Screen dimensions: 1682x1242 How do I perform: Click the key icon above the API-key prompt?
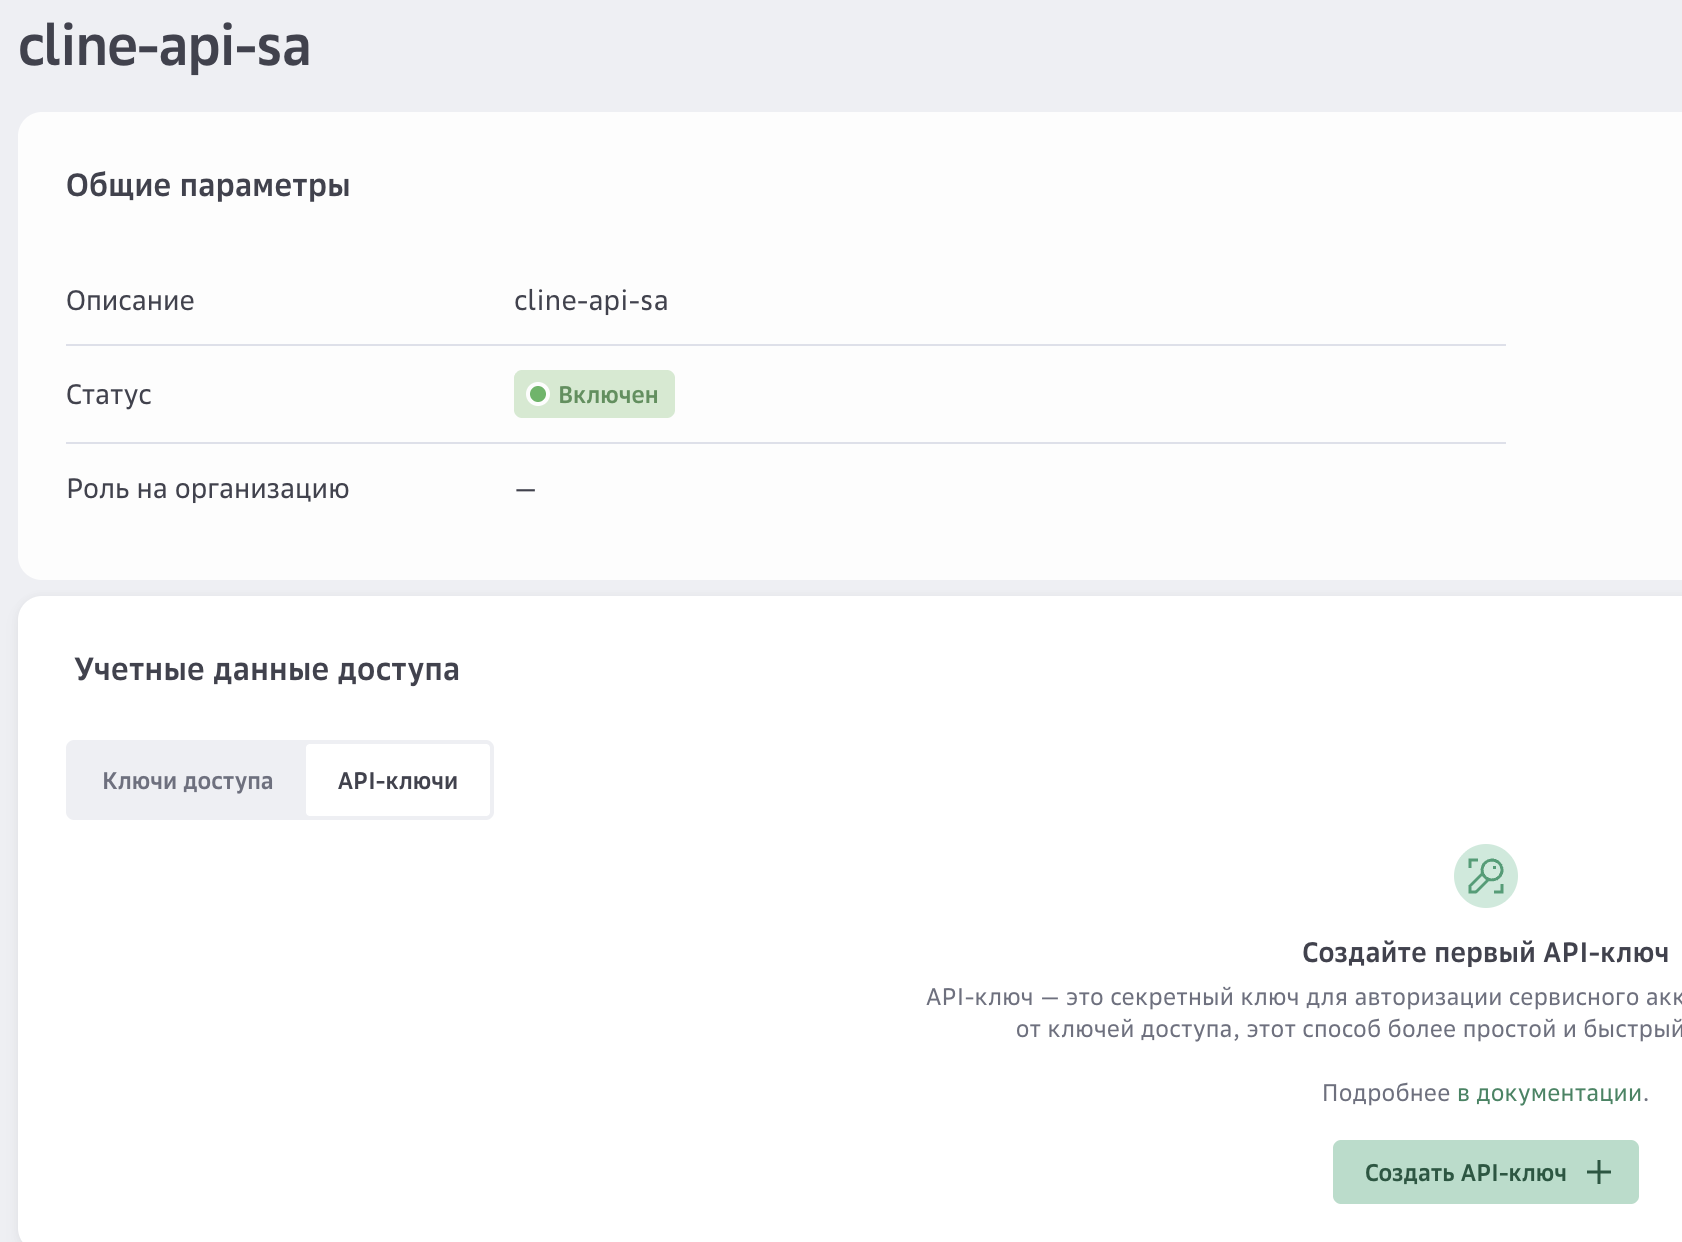tap(1485, 876)
